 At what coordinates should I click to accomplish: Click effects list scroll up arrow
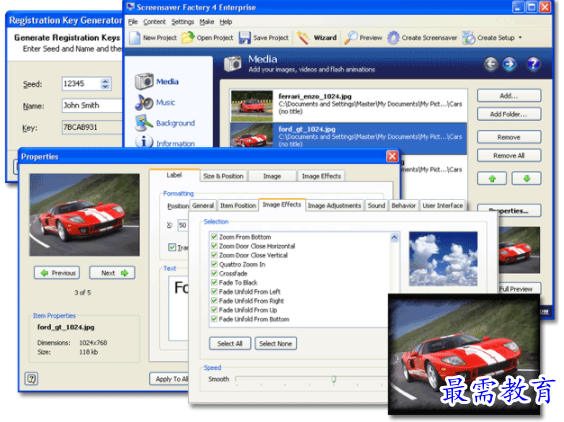click(394, 237)
